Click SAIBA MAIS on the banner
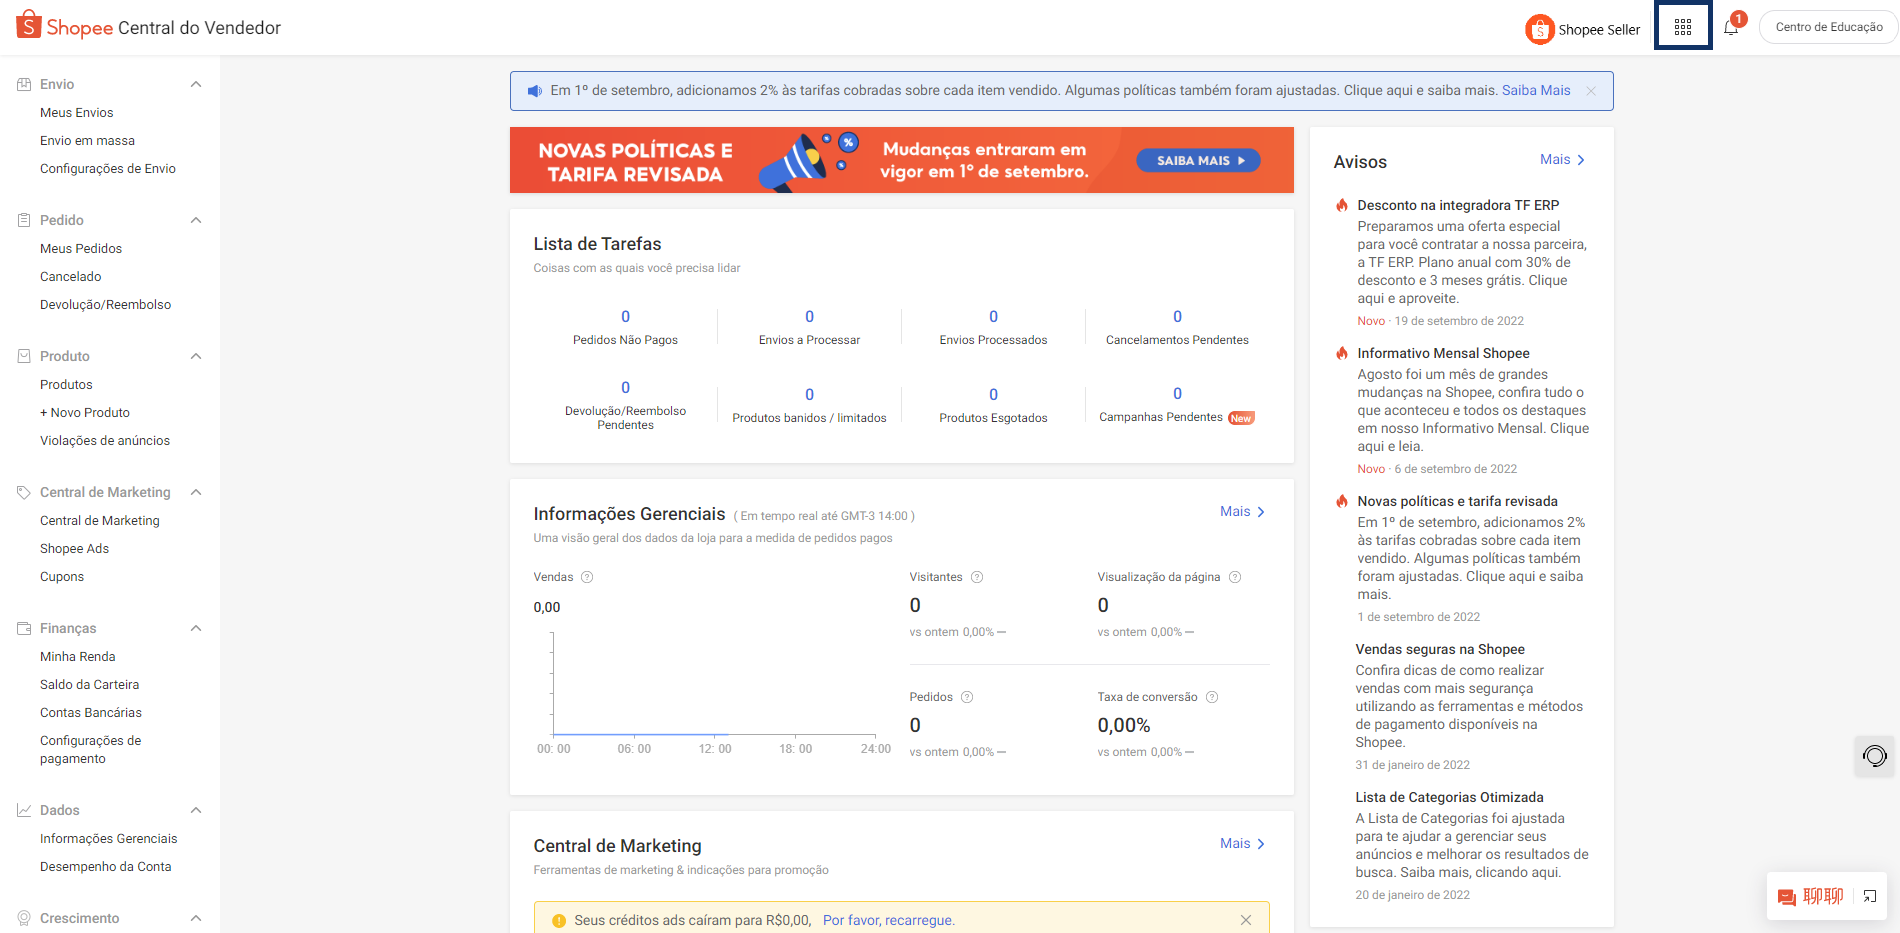 point(1198,160)
